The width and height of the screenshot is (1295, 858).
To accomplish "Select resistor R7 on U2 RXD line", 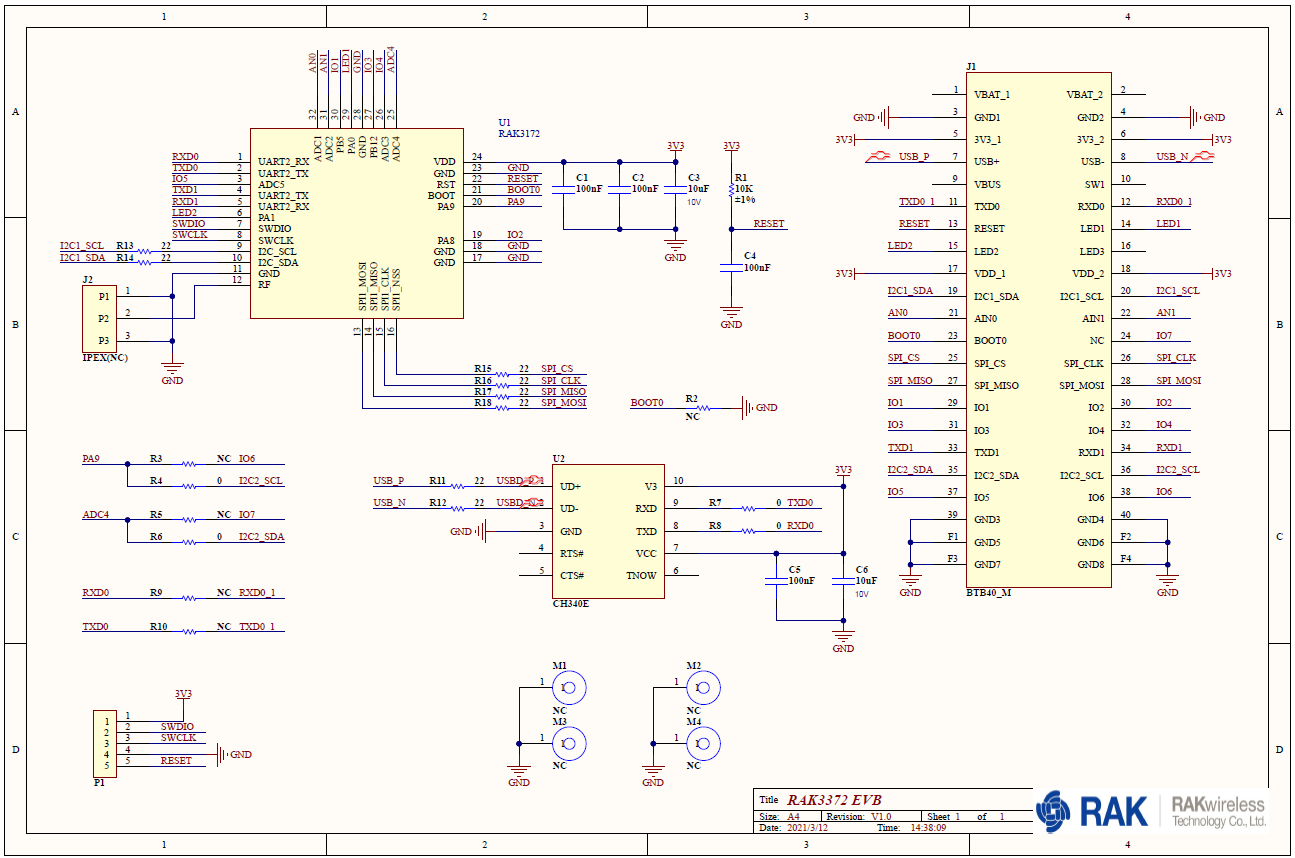I will tap(748, 508).
